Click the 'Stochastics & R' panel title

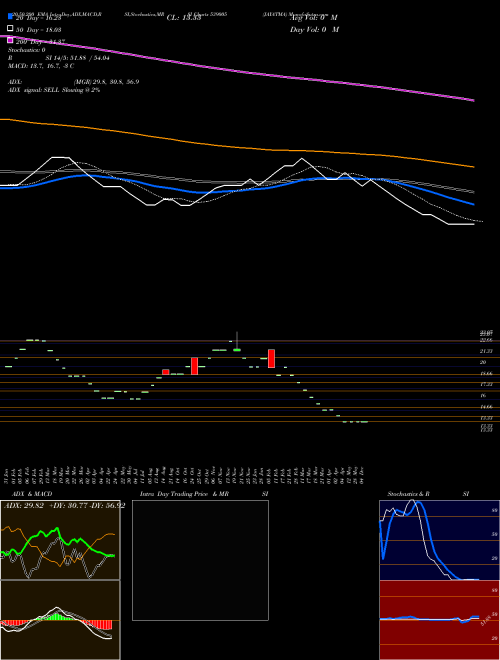pos(408,494)
